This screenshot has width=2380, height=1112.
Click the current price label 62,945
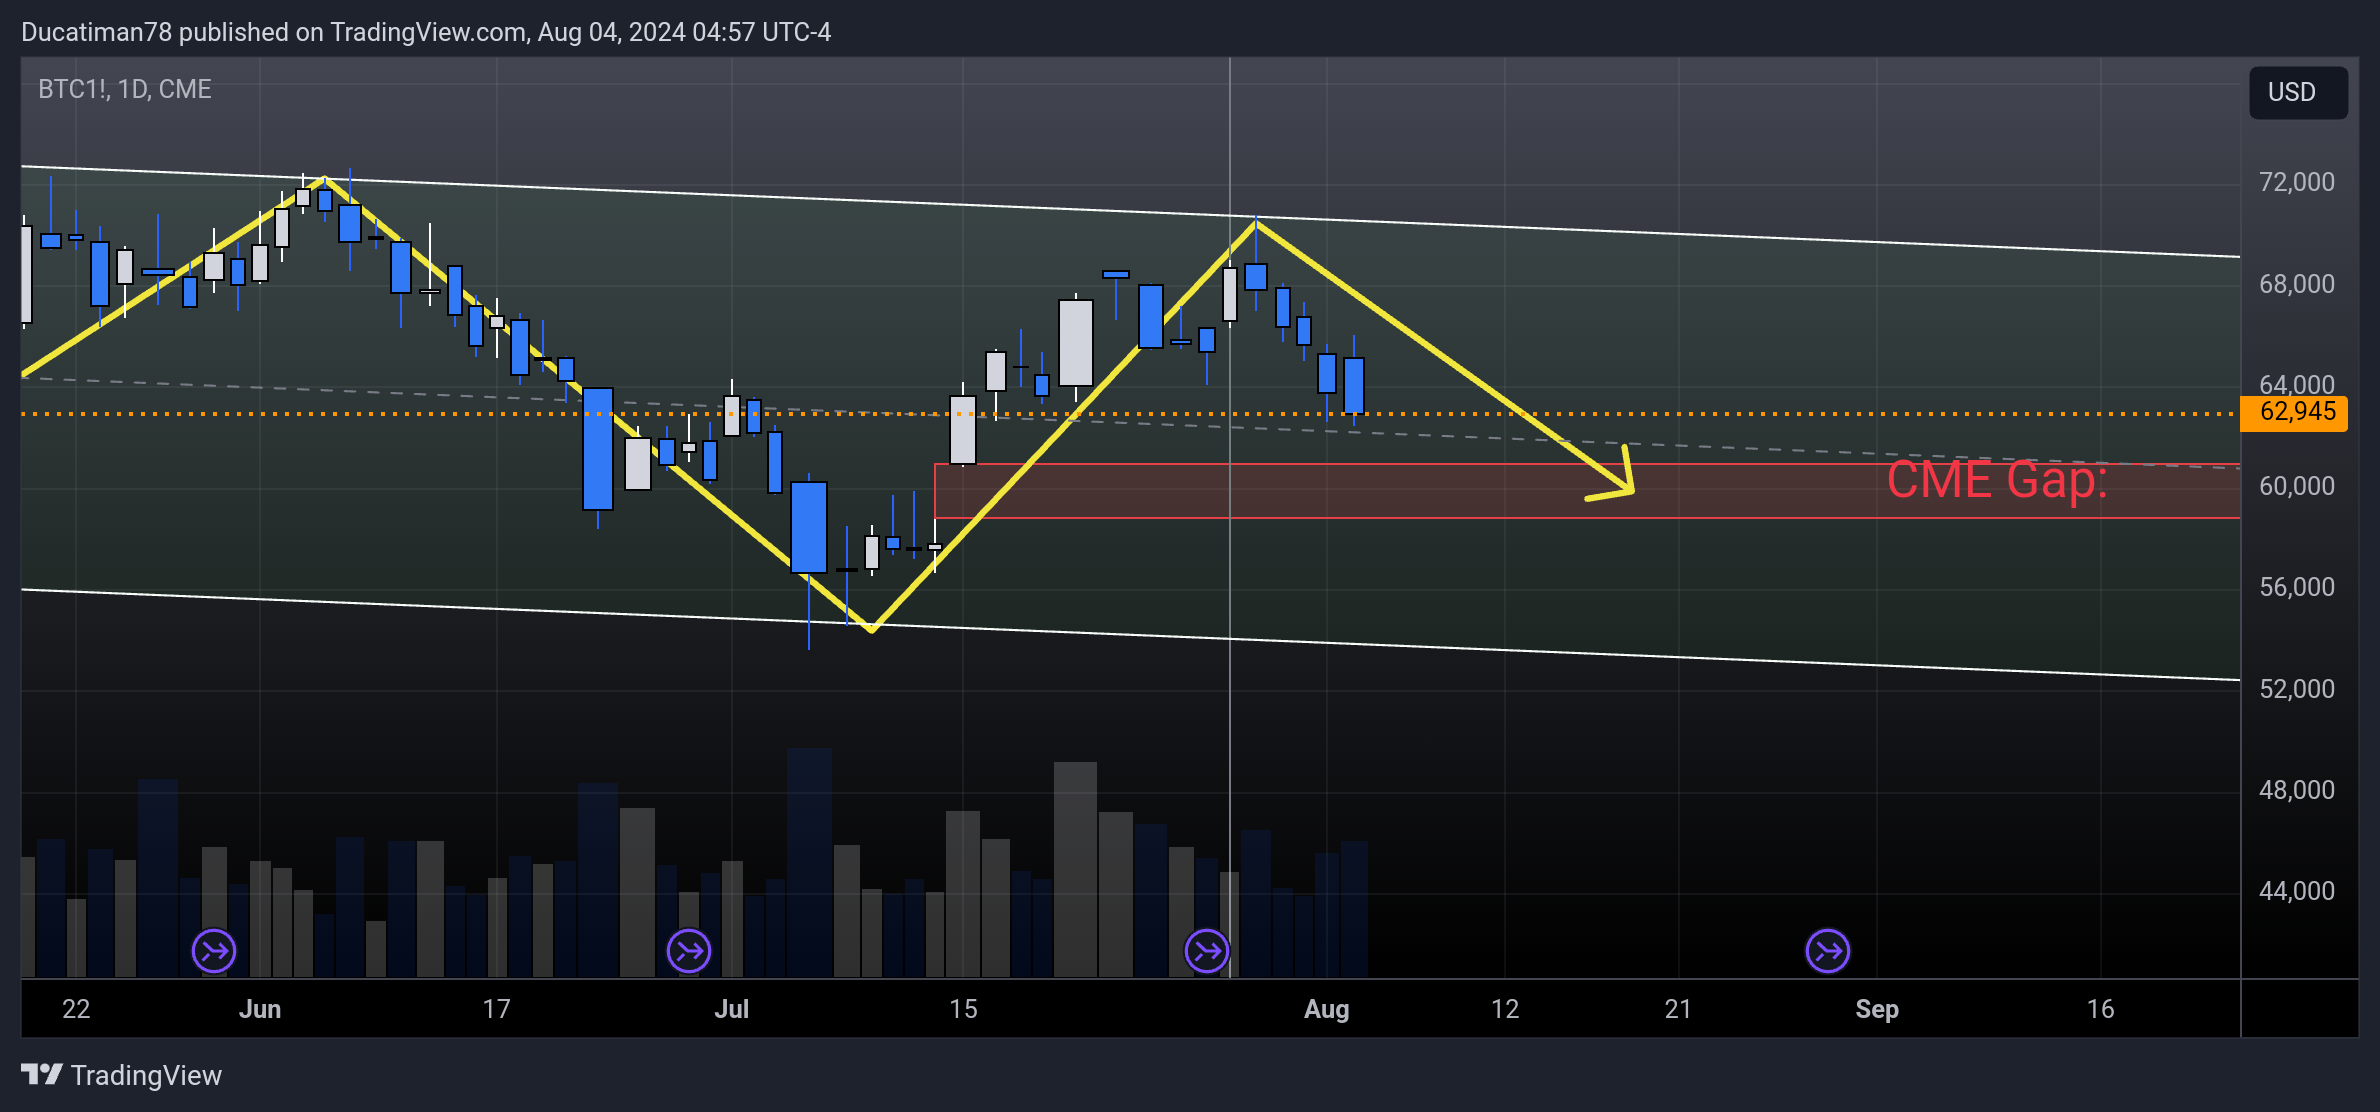pos(2294,412)
